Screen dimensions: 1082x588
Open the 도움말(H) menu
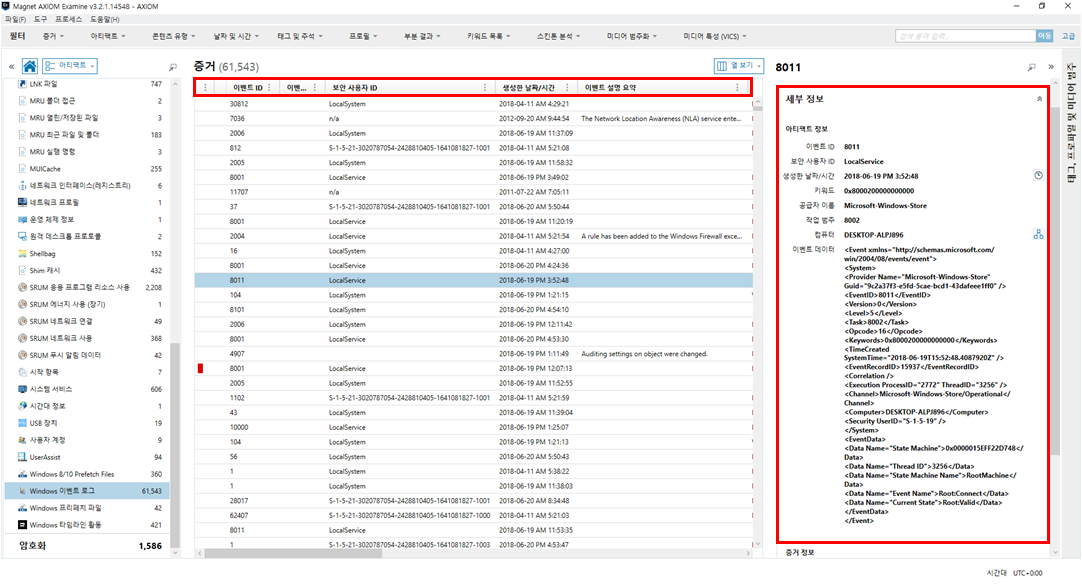click(x=105, y=19)
